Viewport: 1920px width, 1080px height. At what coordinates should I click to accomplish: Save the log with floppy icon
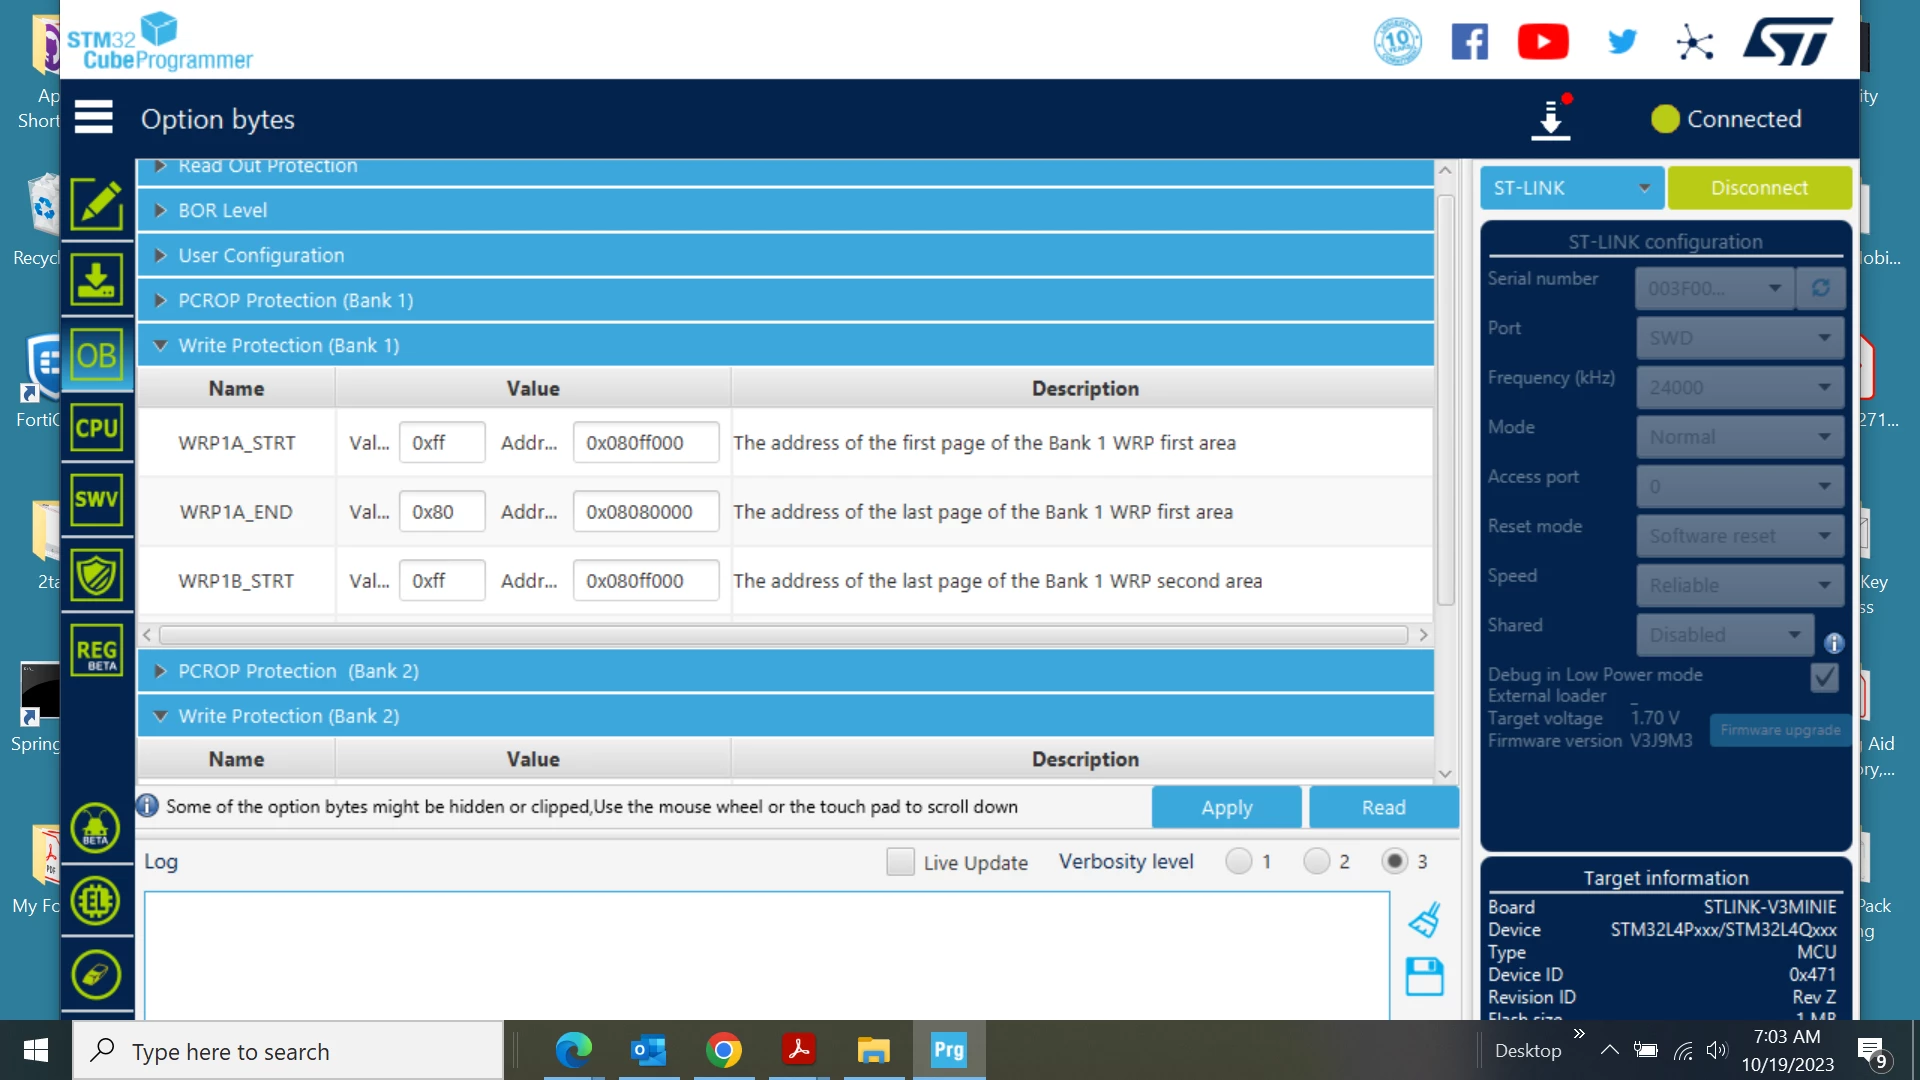[1424, 976]
